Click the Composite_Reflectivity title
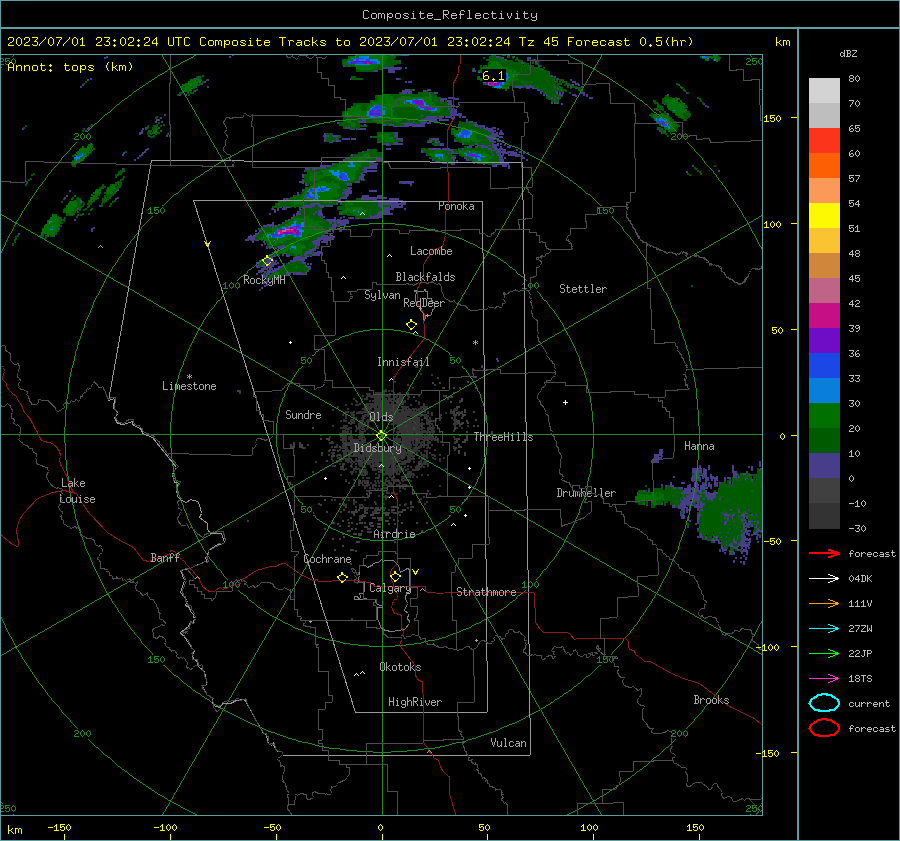 [449, 15]
